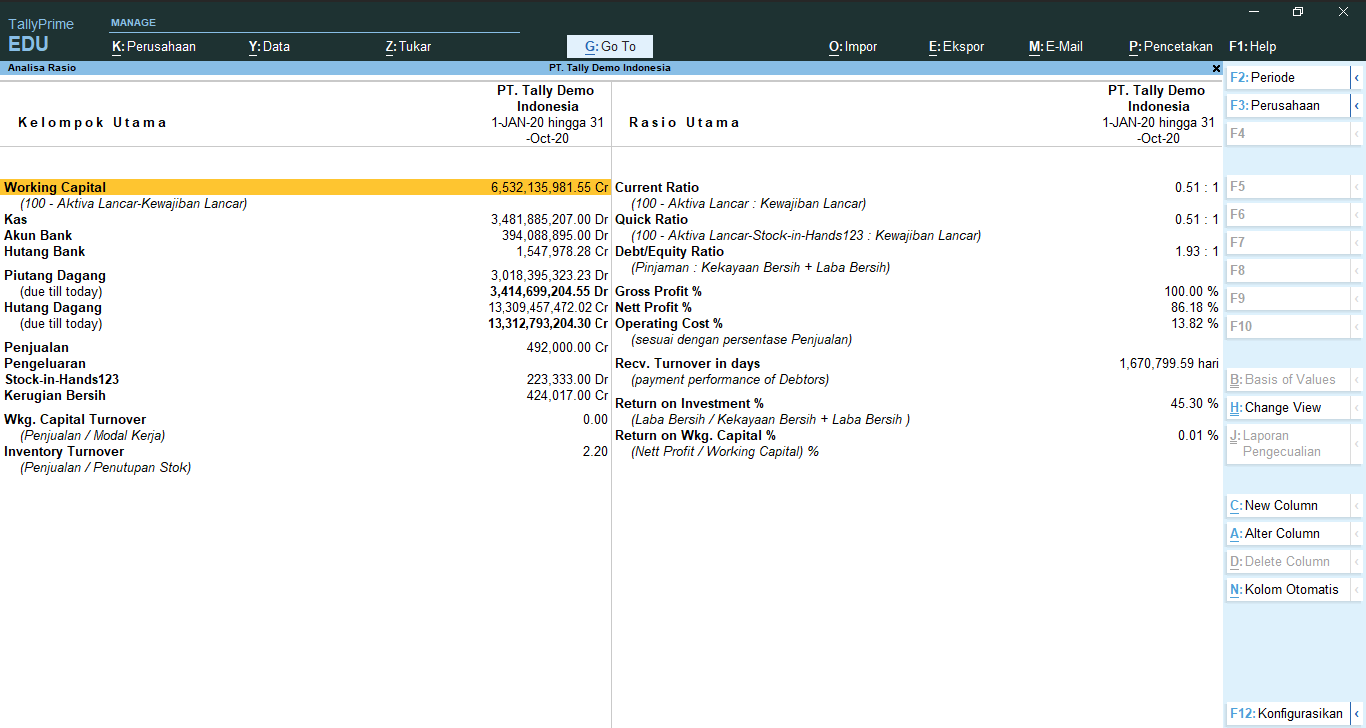
Task: Open the Data menu
Action: pos(269,46)
